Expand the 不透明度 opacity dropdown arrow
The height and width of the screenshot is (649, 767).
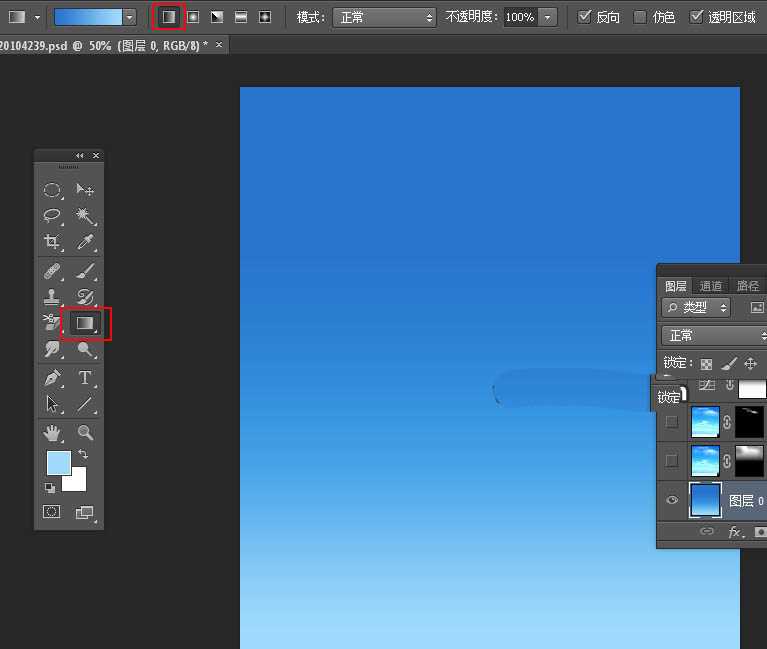(548, 17)
